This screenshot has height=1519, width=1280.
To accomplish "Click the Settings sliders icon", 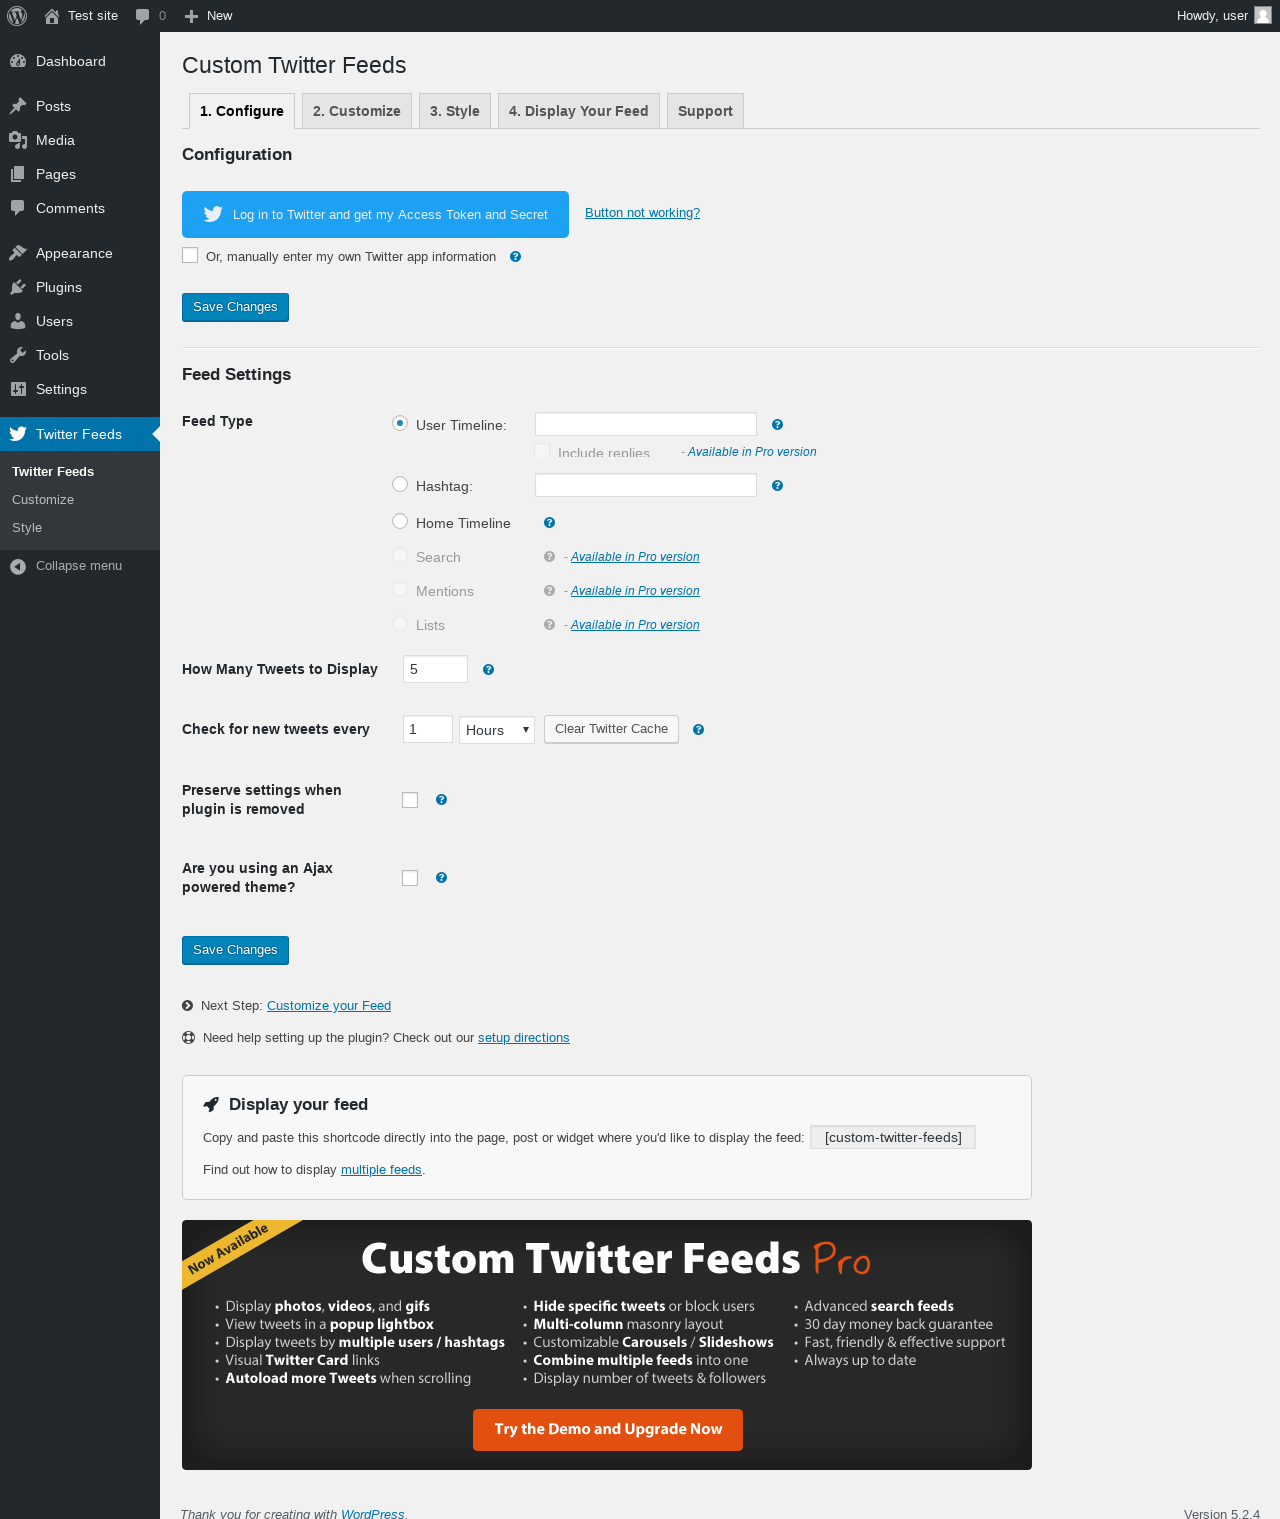I will coord(18,389).
